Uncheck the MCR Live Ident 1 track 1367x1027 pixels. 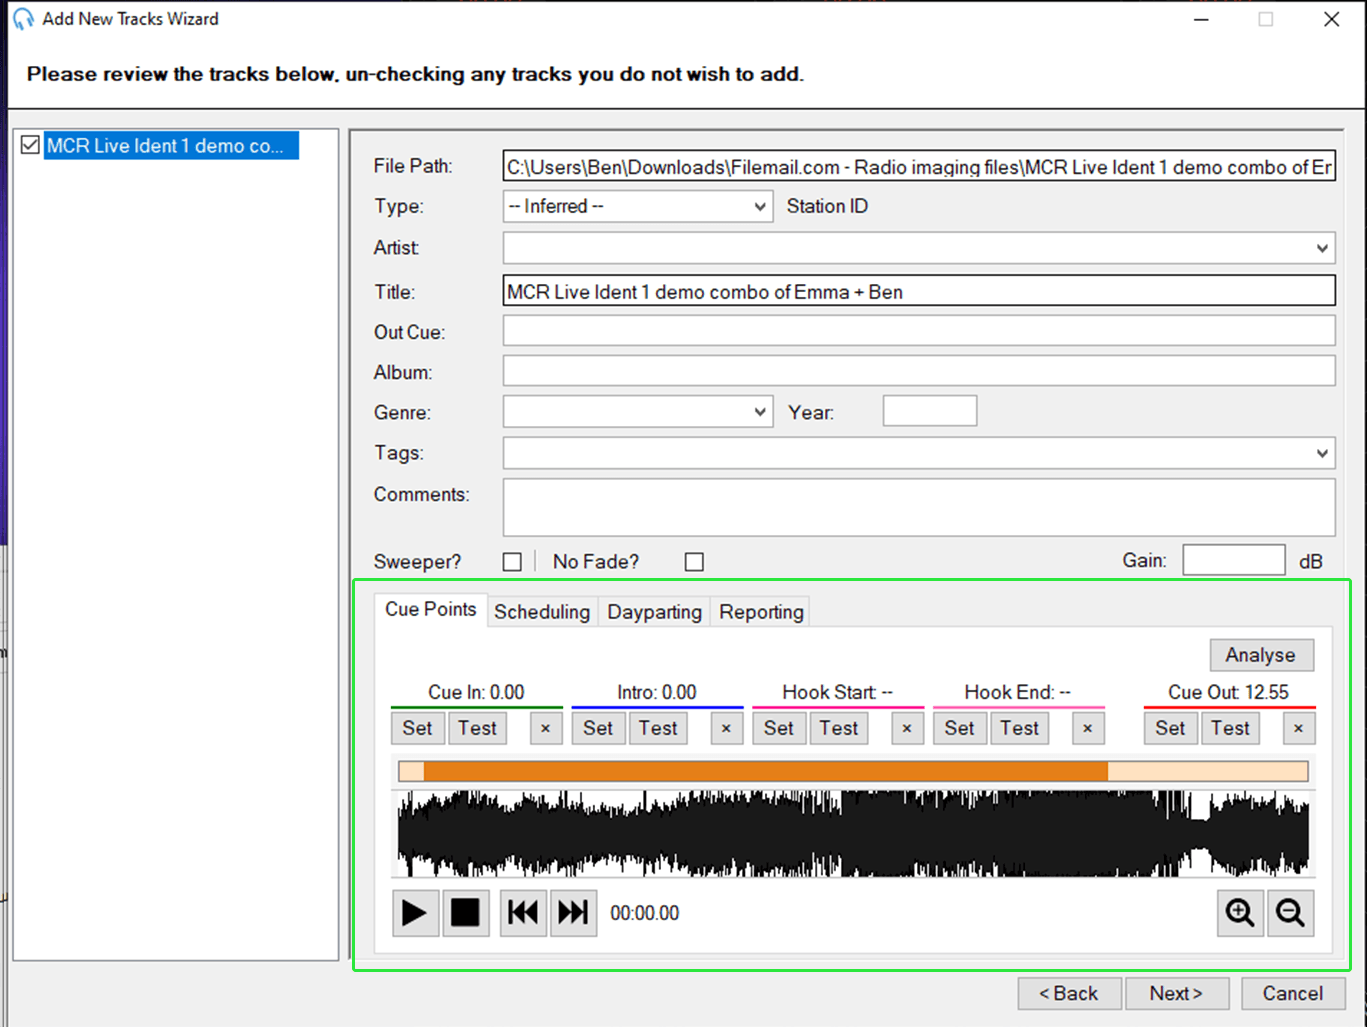[x=29, y=144]
